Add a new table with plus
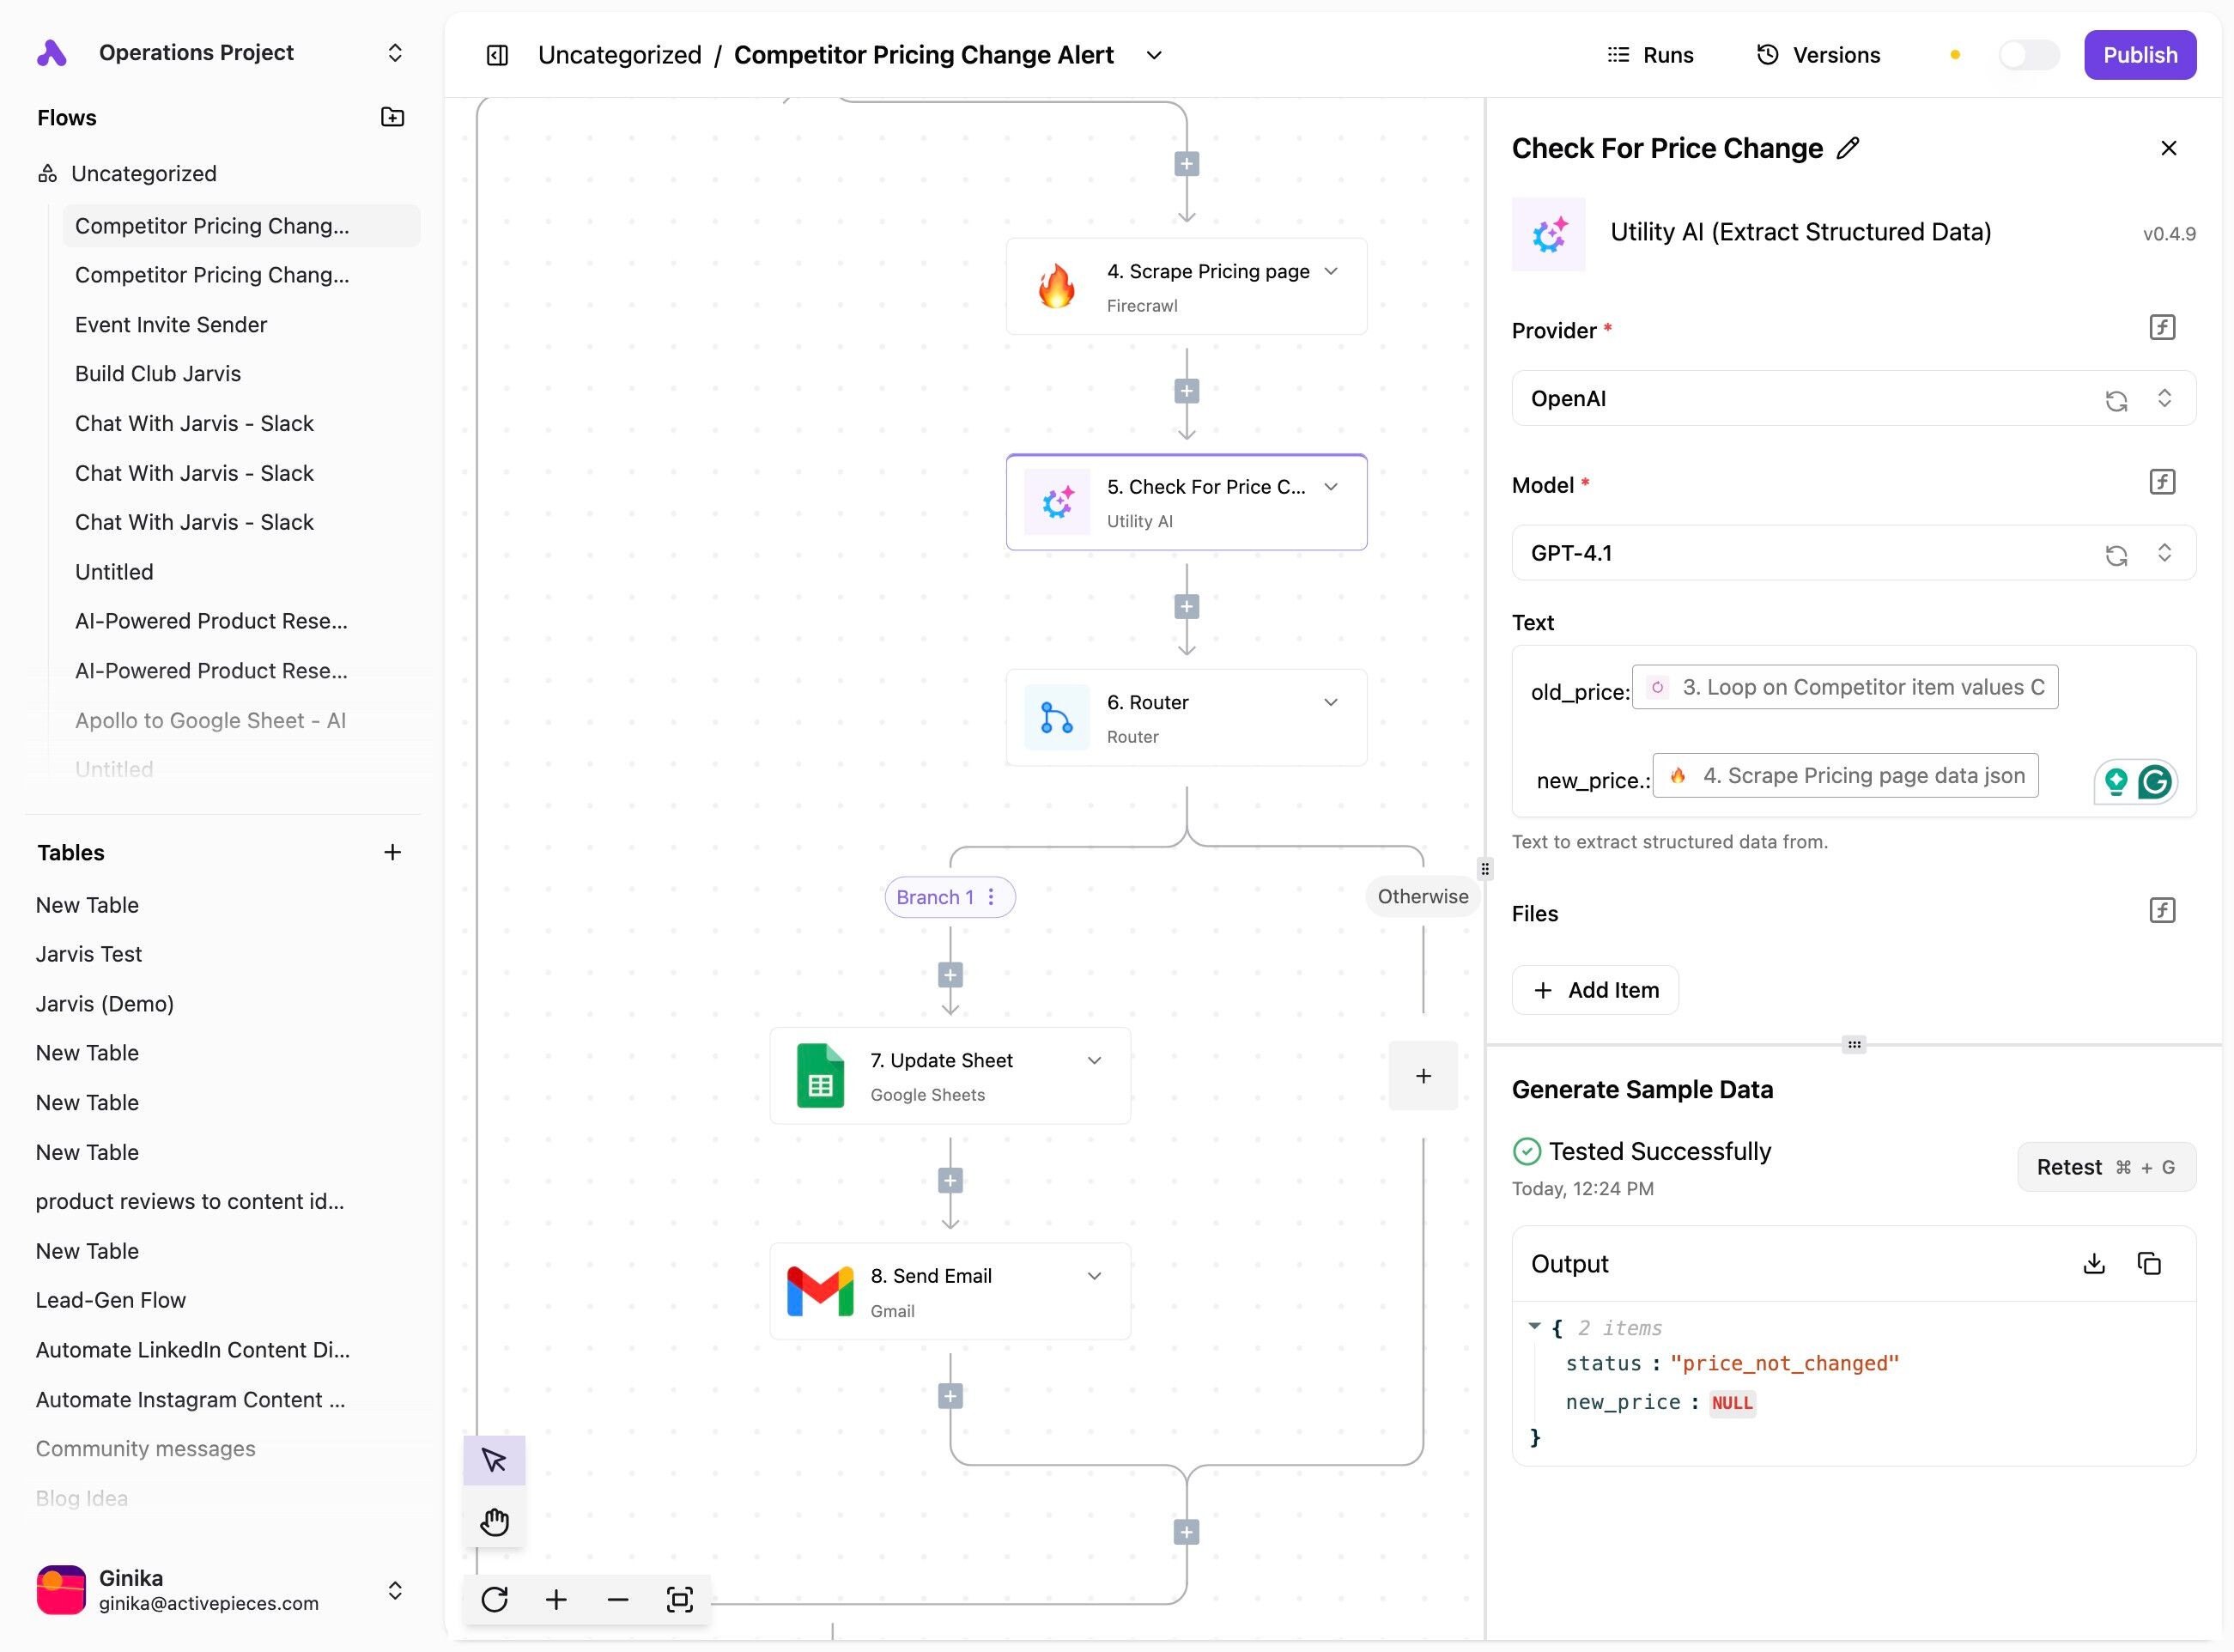 point(393,852)
